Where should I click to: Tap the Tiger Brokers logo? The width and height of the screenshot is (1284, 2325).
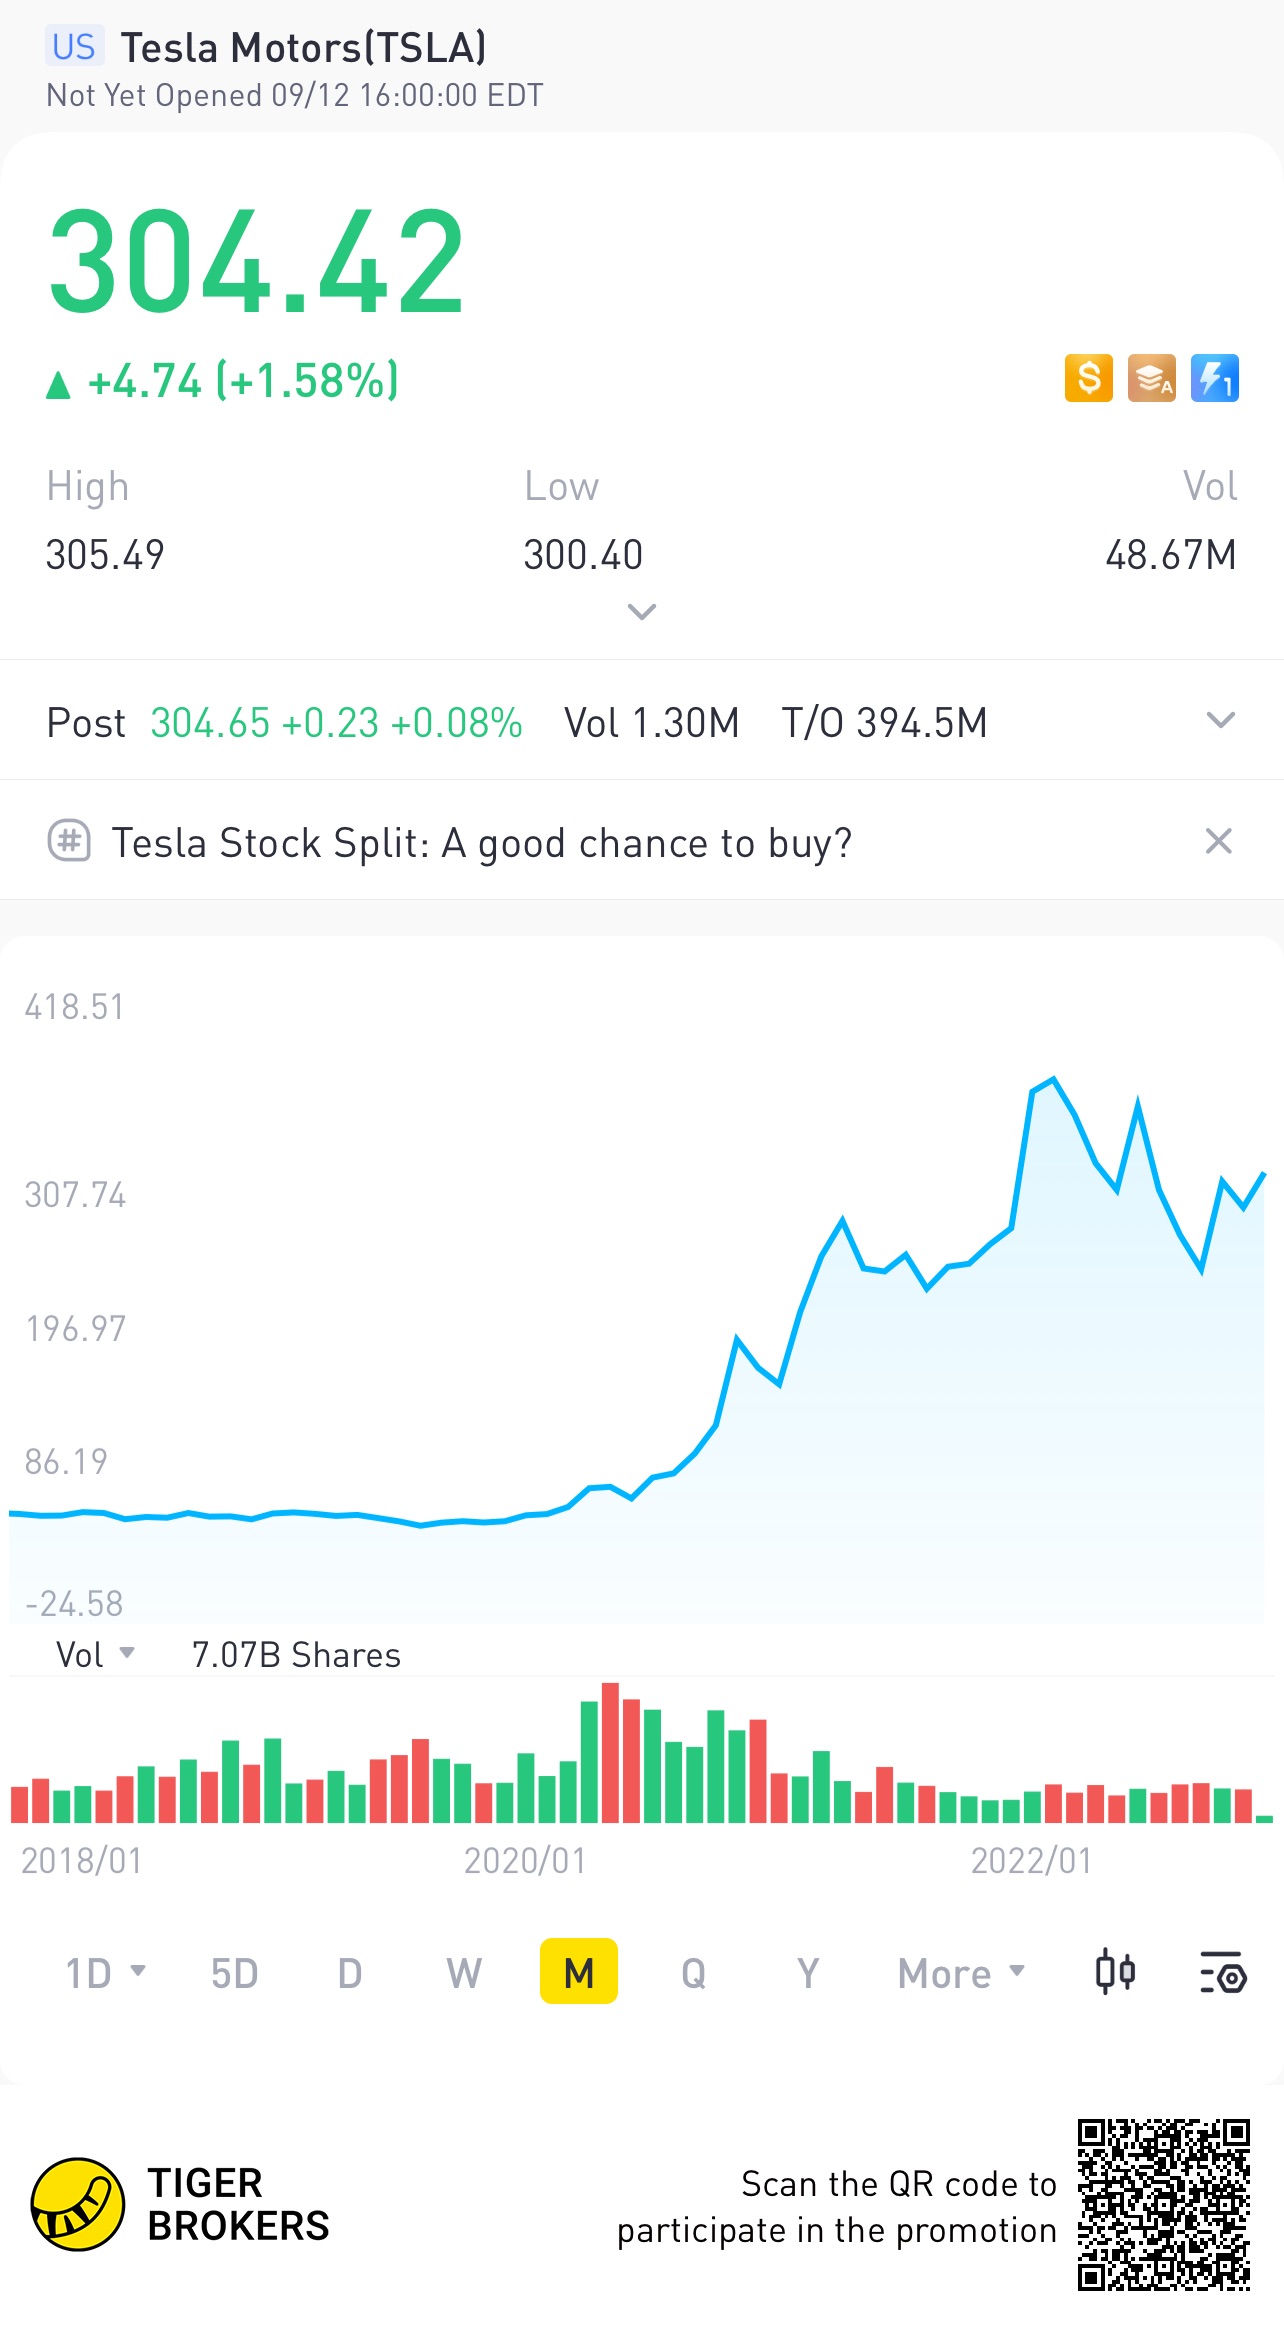(x=78, y=2204)
